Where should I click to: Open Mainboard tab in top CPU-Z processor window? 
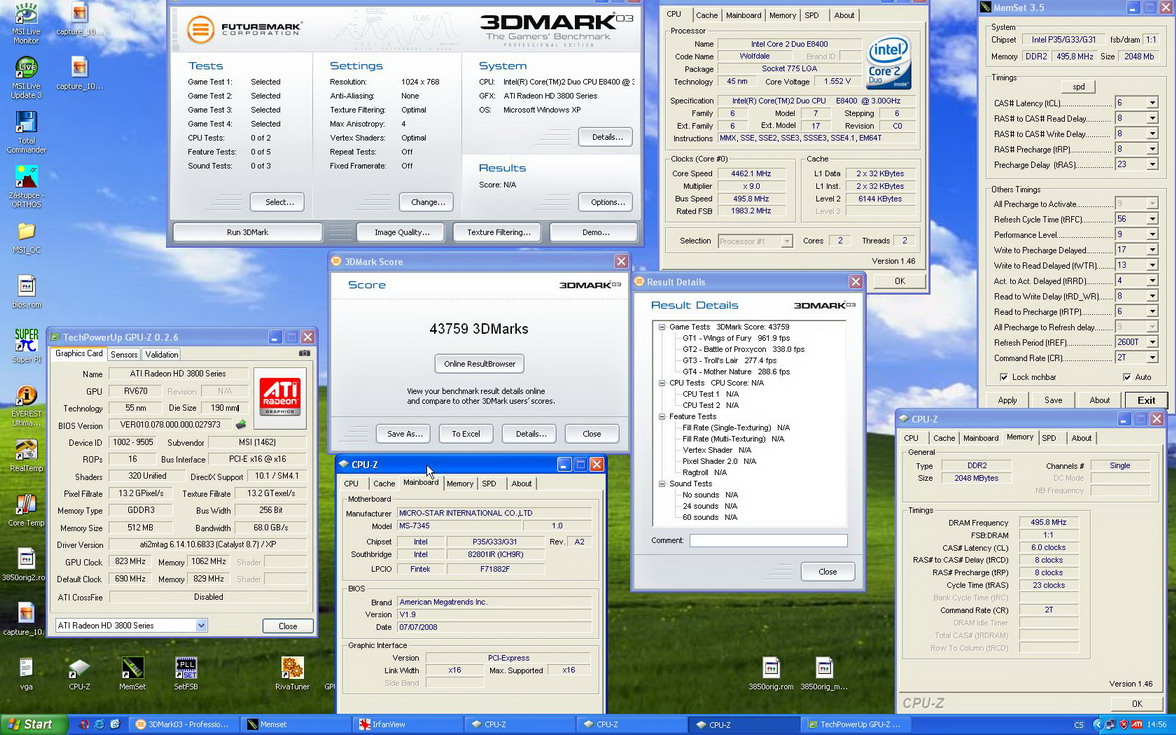[x=743, y=15]
